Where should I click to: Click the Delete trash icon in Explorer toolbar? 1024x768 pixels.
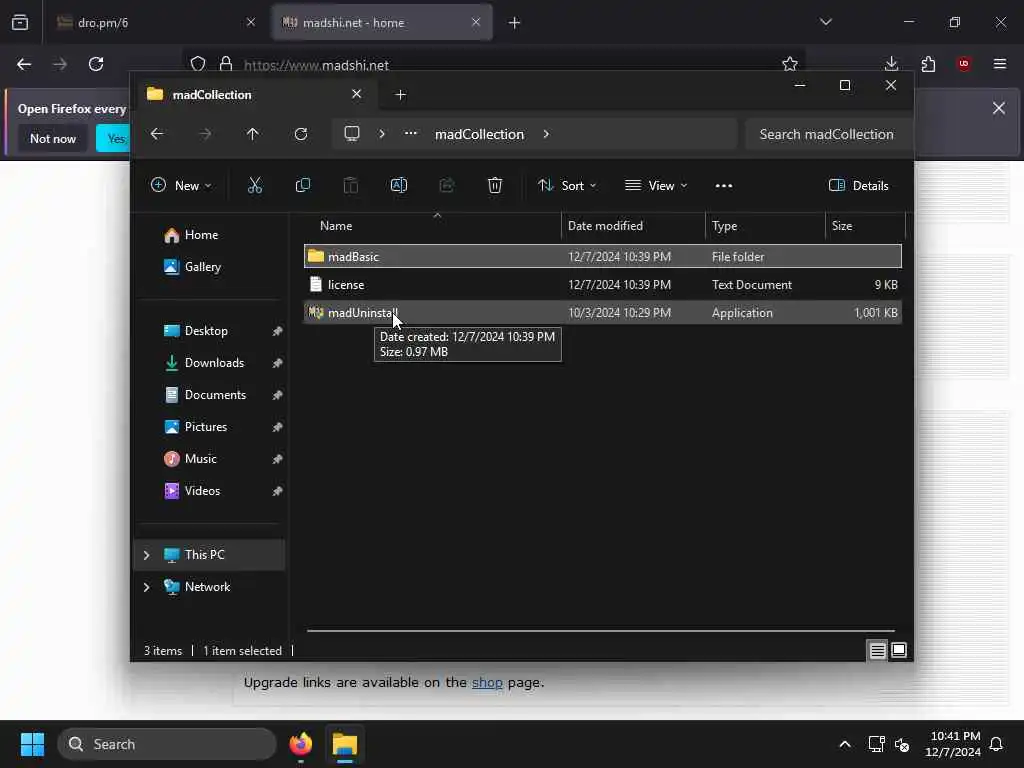495,185
